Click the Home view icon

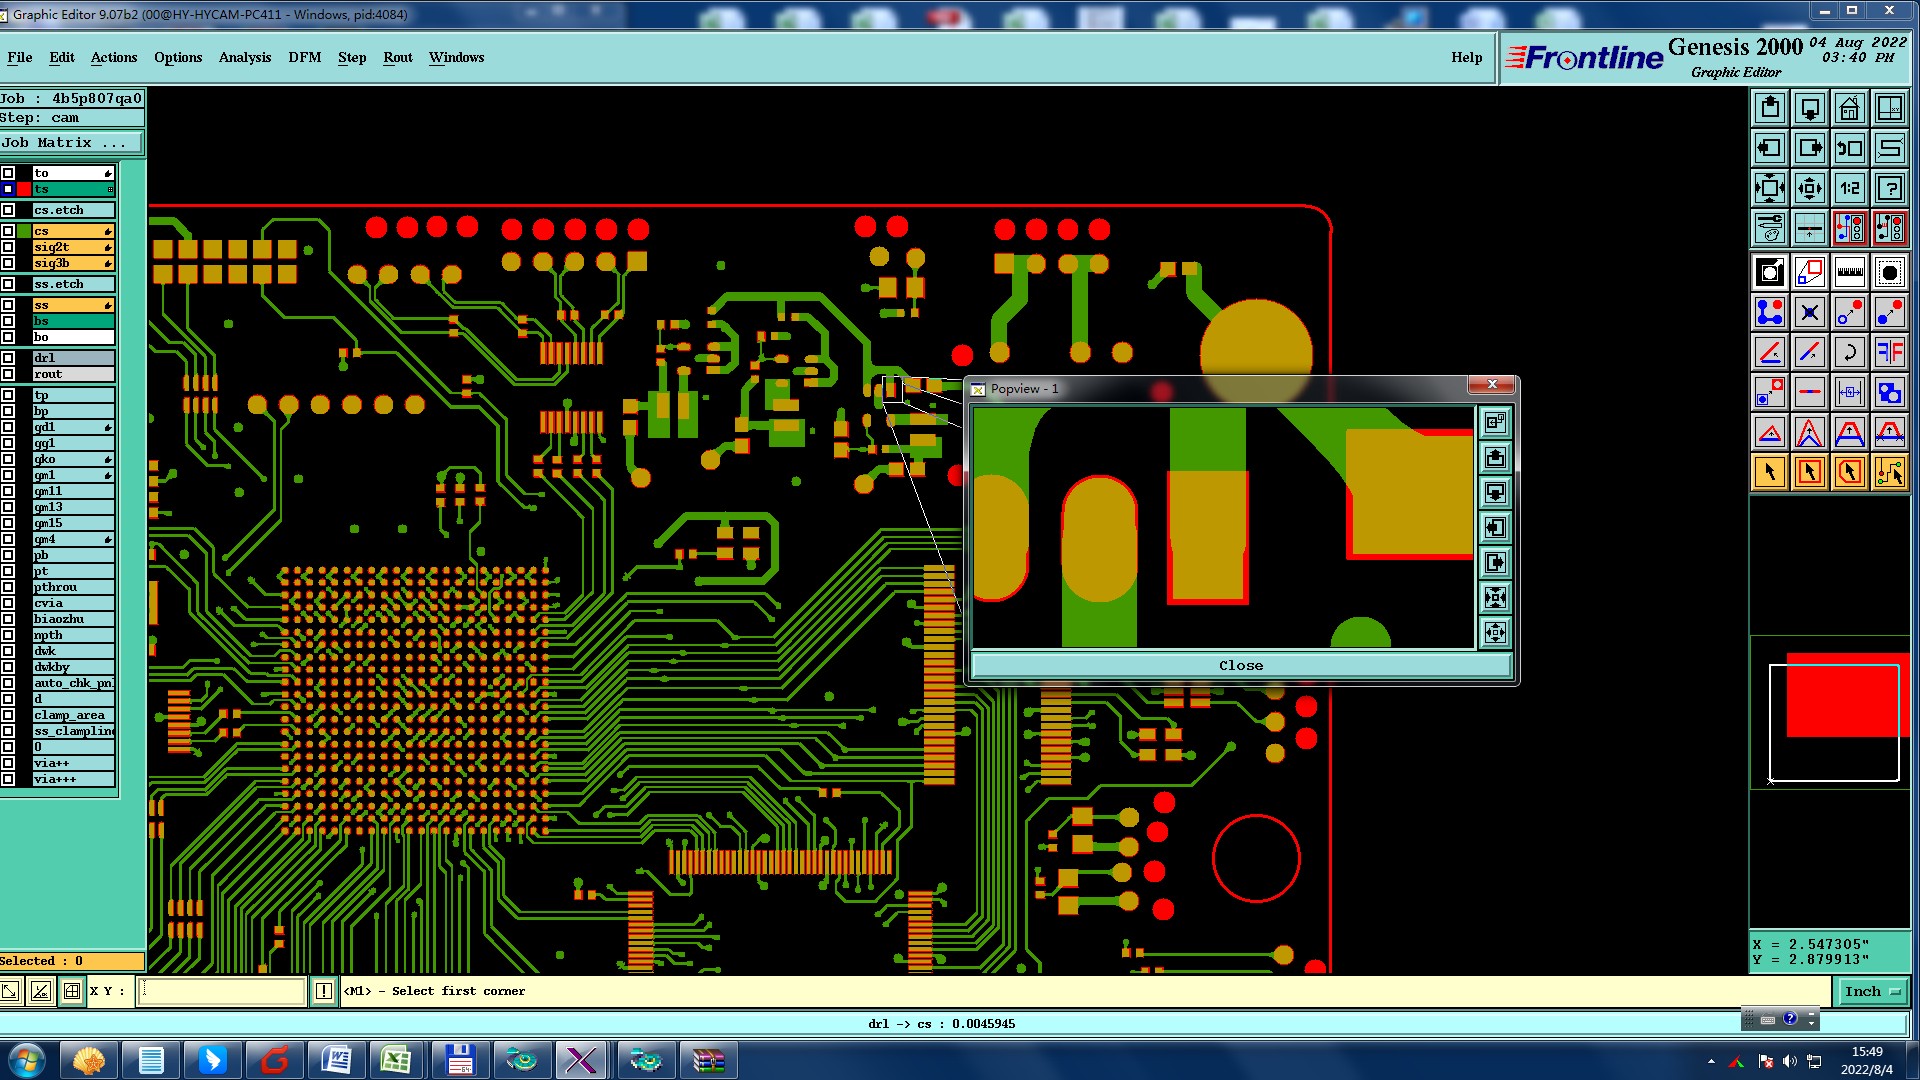[x=1849, y=108]
